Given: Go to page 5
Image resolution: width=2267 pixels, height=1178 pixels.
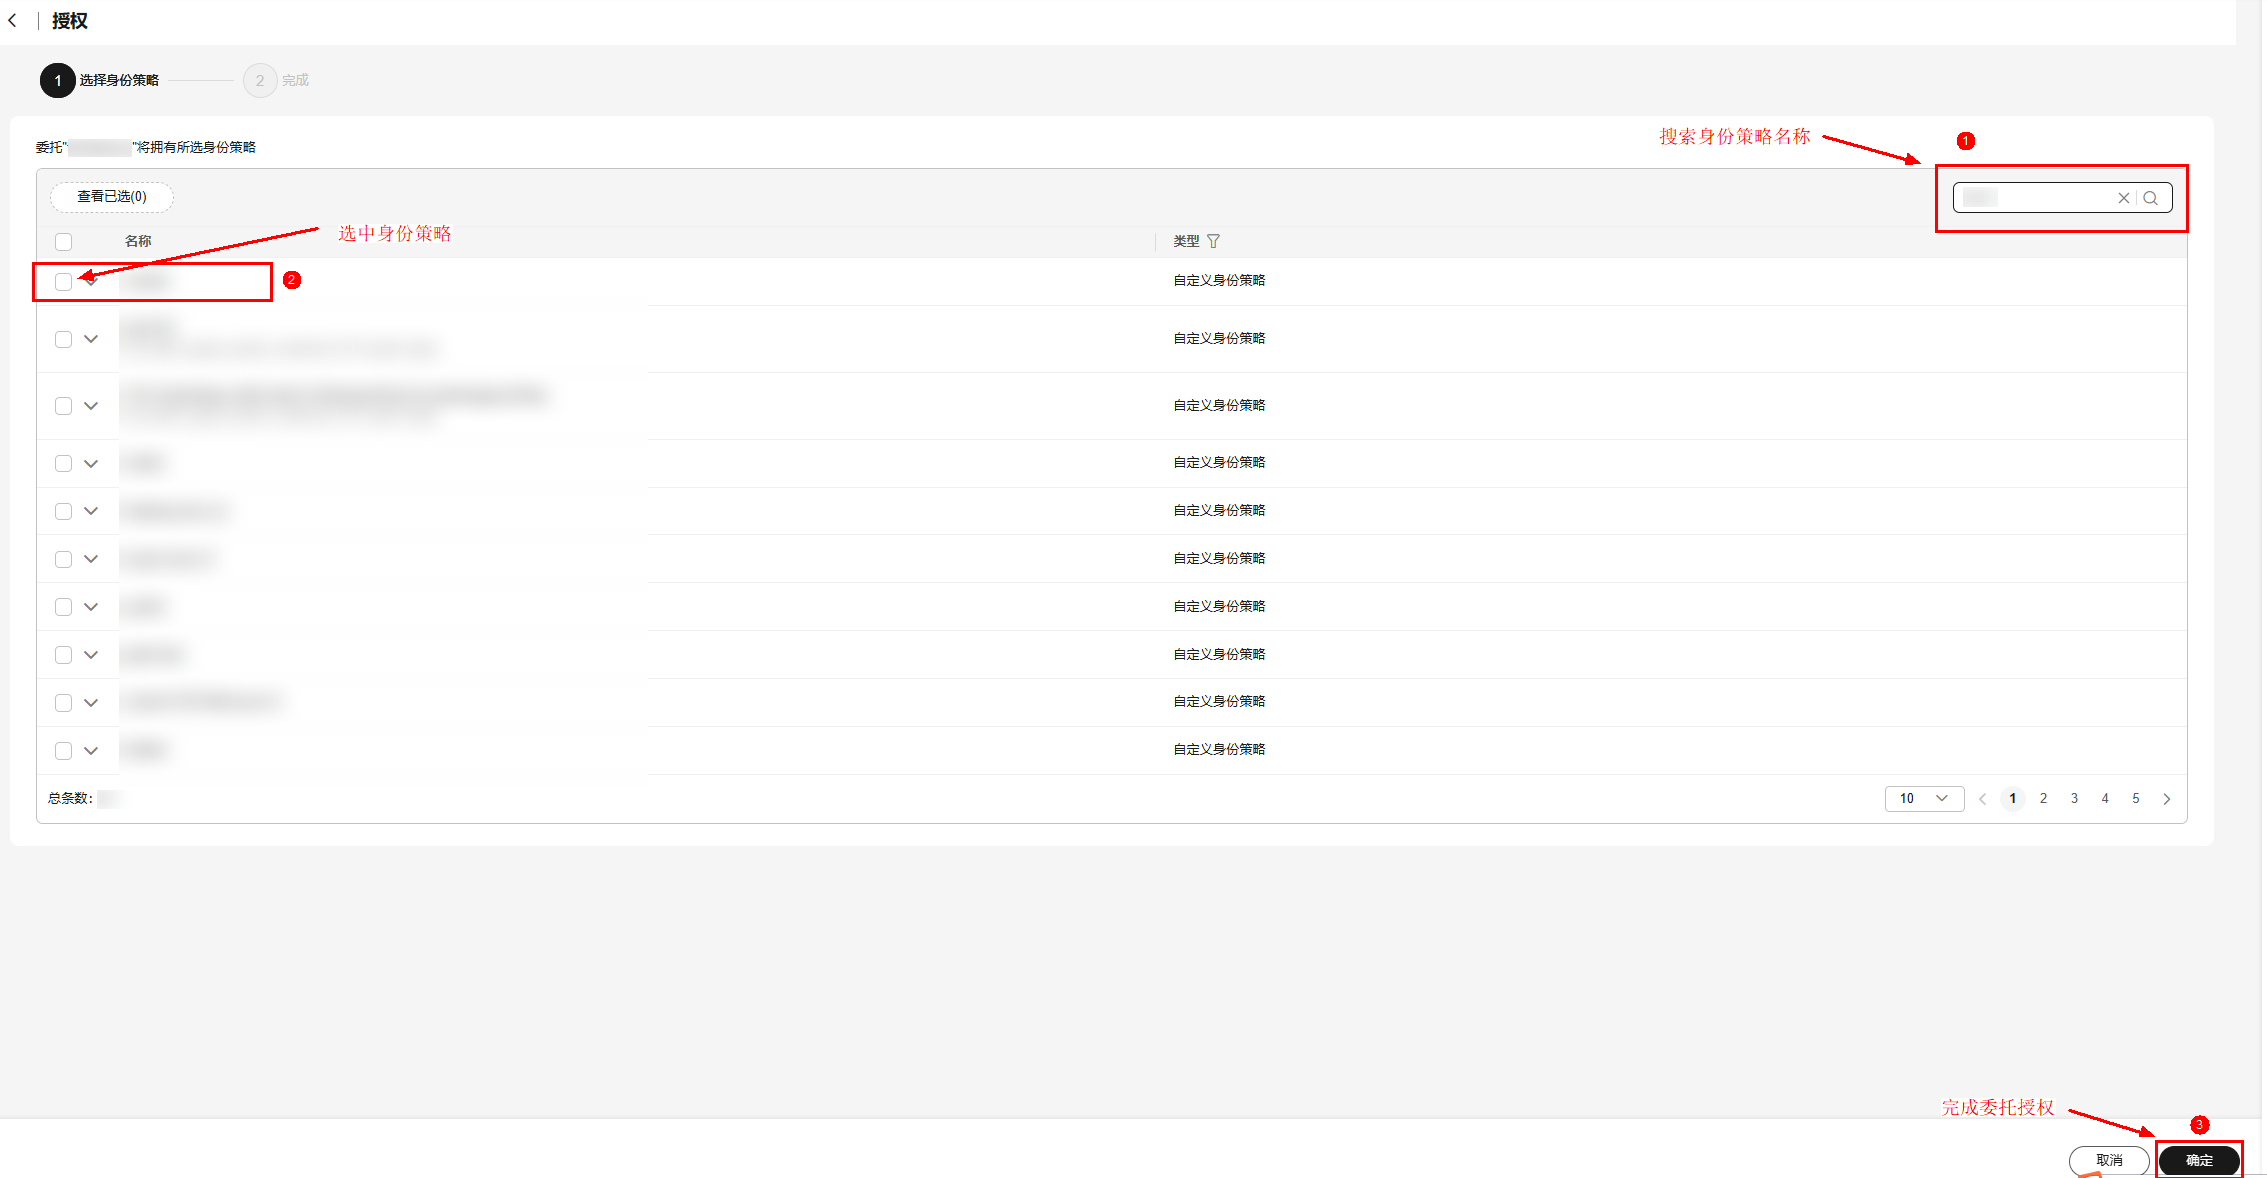Looking at the screenshot, I should click(x=2135, y=799).
